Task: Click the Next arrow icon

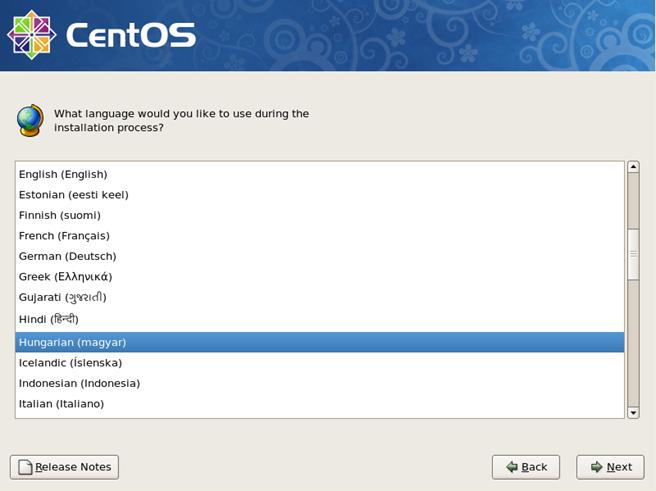Action: [596, 467]
